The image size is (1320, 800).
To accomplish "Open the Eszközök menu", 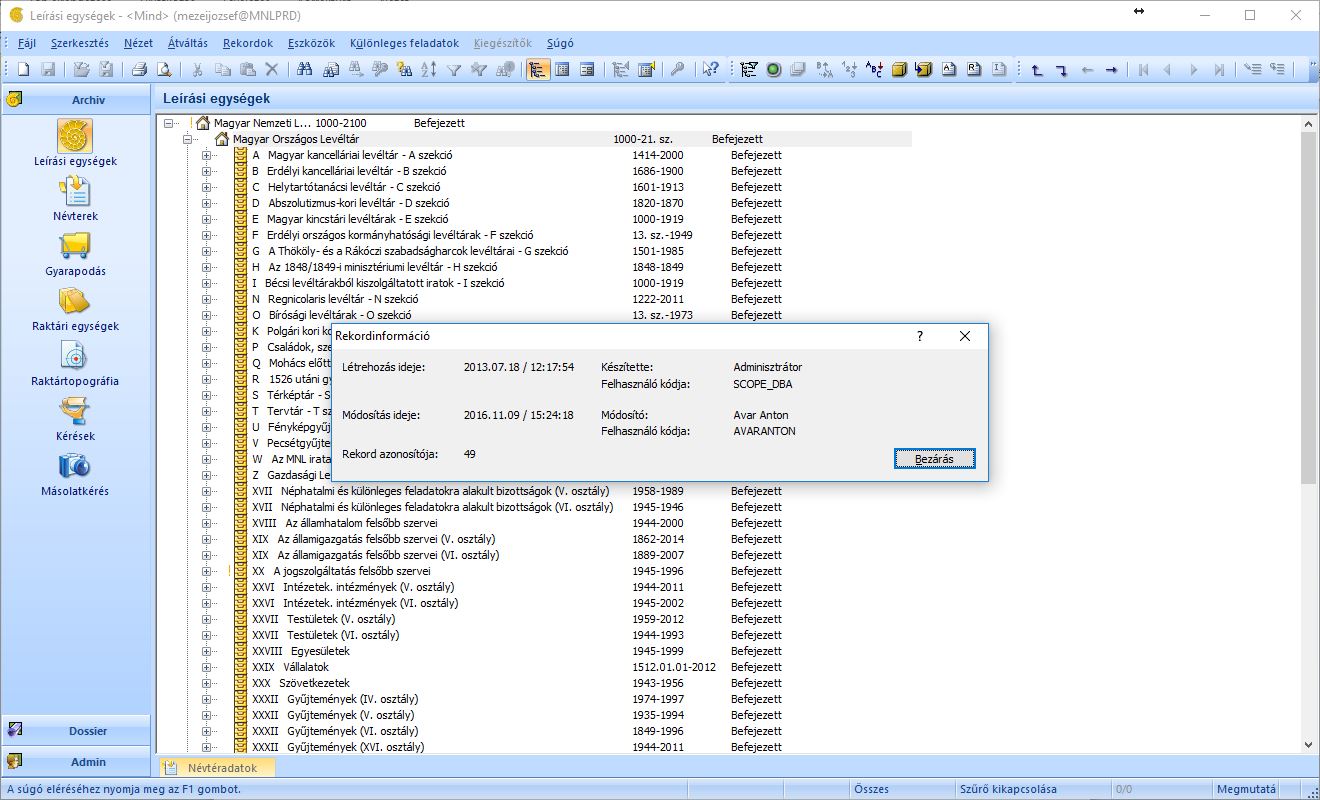I will point(311,43).
